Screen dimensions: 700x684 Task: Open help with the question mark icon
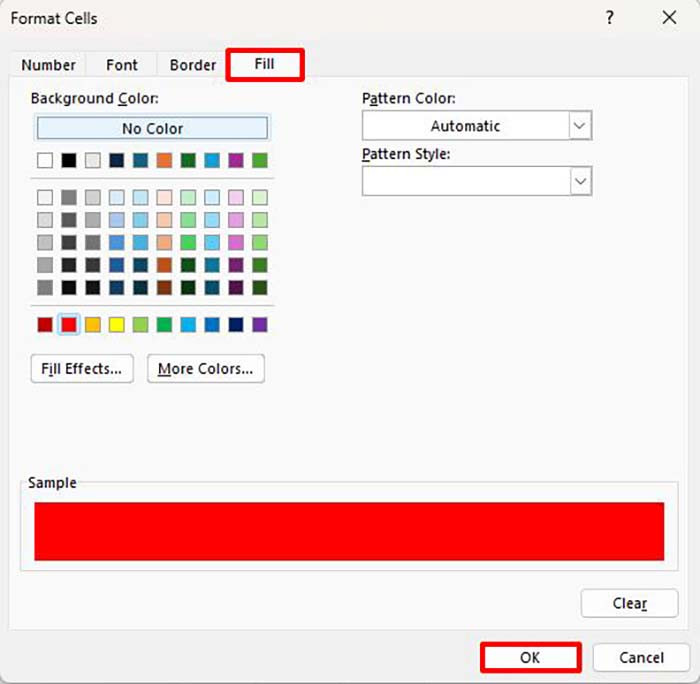[610, 18]
